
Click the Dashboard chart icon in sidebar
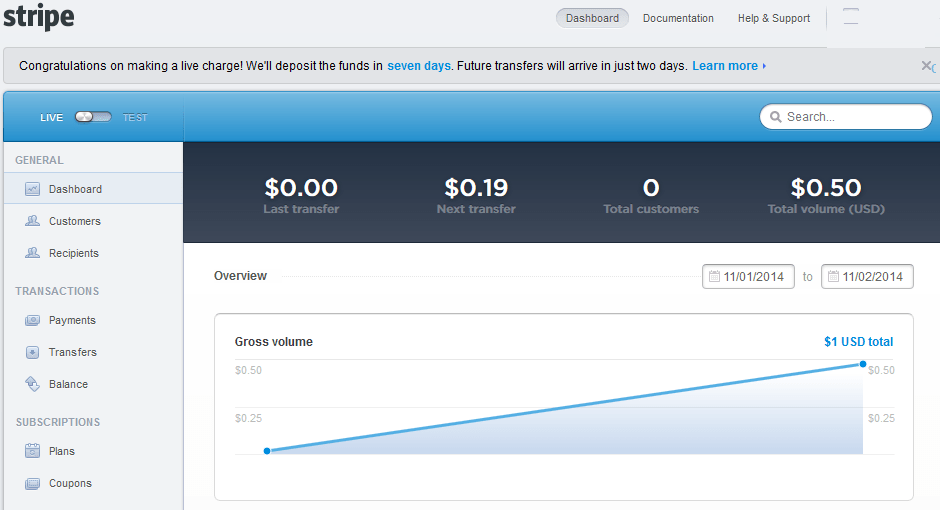coord(32,189)
